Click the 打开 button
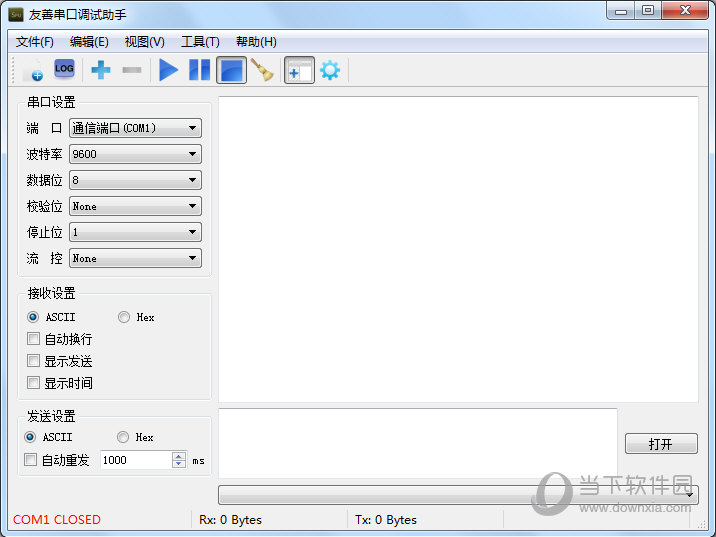The image size is (716, 537). pyautogui.click(x=661, y=444)
